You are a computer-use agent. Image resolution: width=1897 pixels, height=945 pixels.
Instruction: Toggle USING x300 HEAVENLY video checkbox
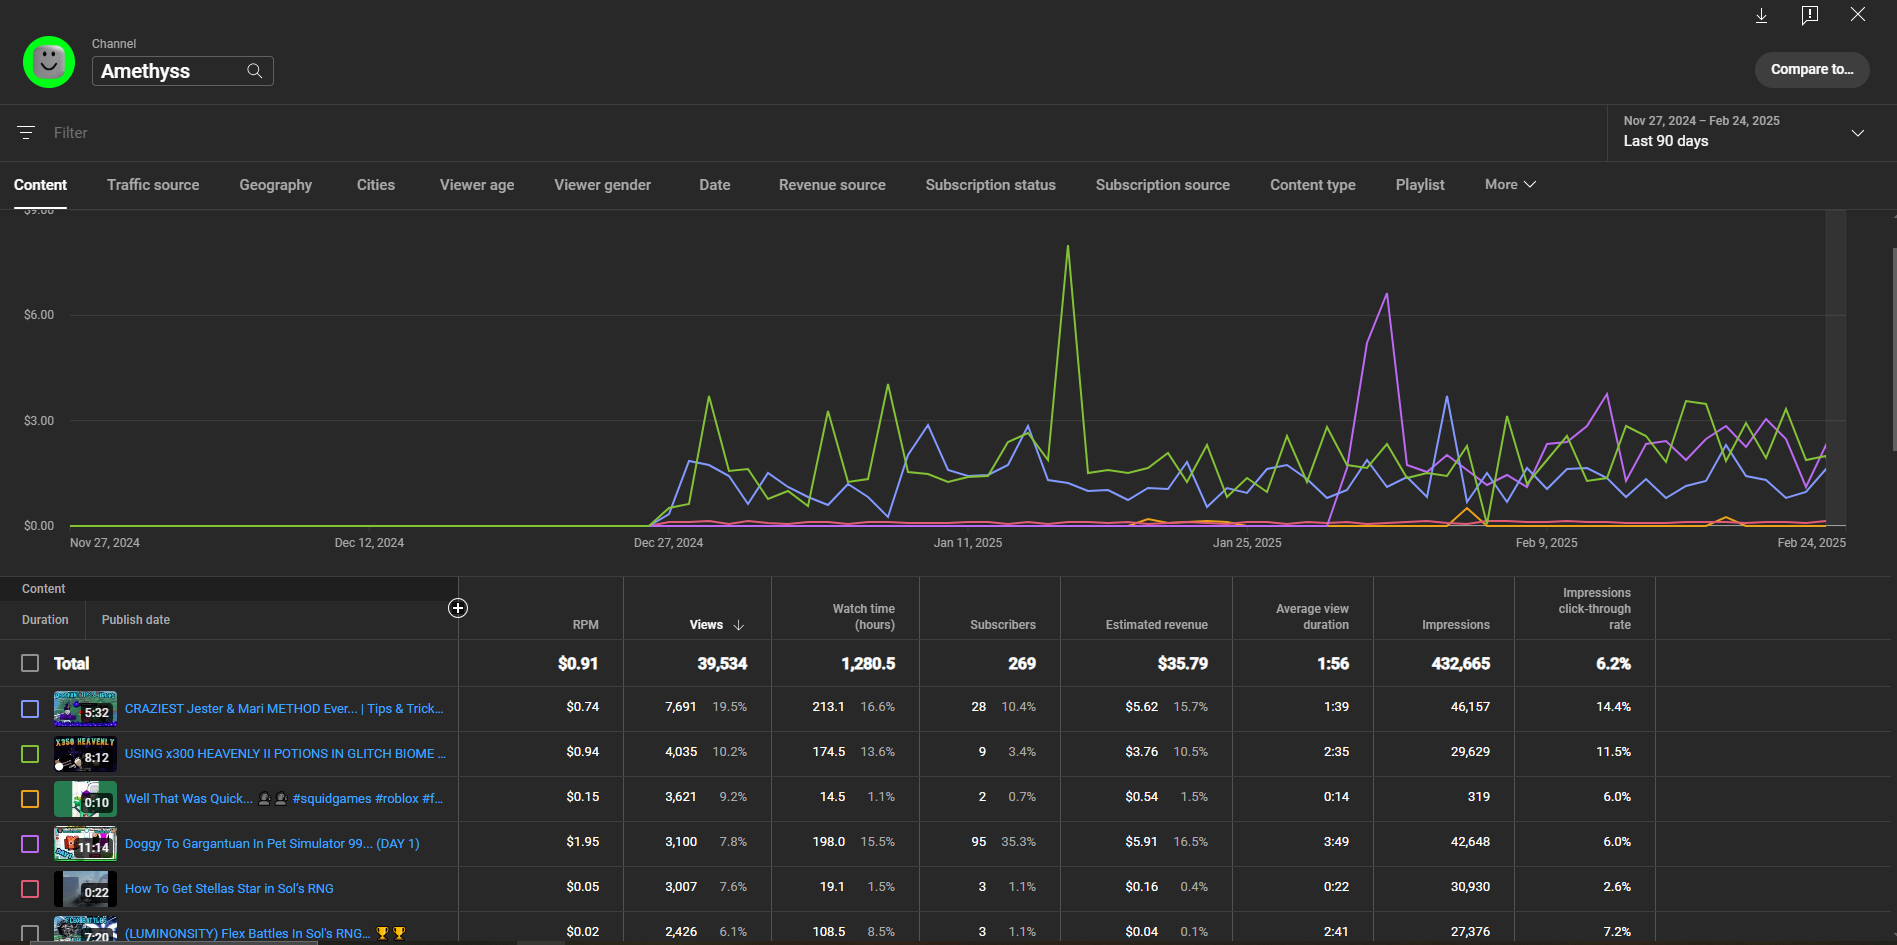30,753
